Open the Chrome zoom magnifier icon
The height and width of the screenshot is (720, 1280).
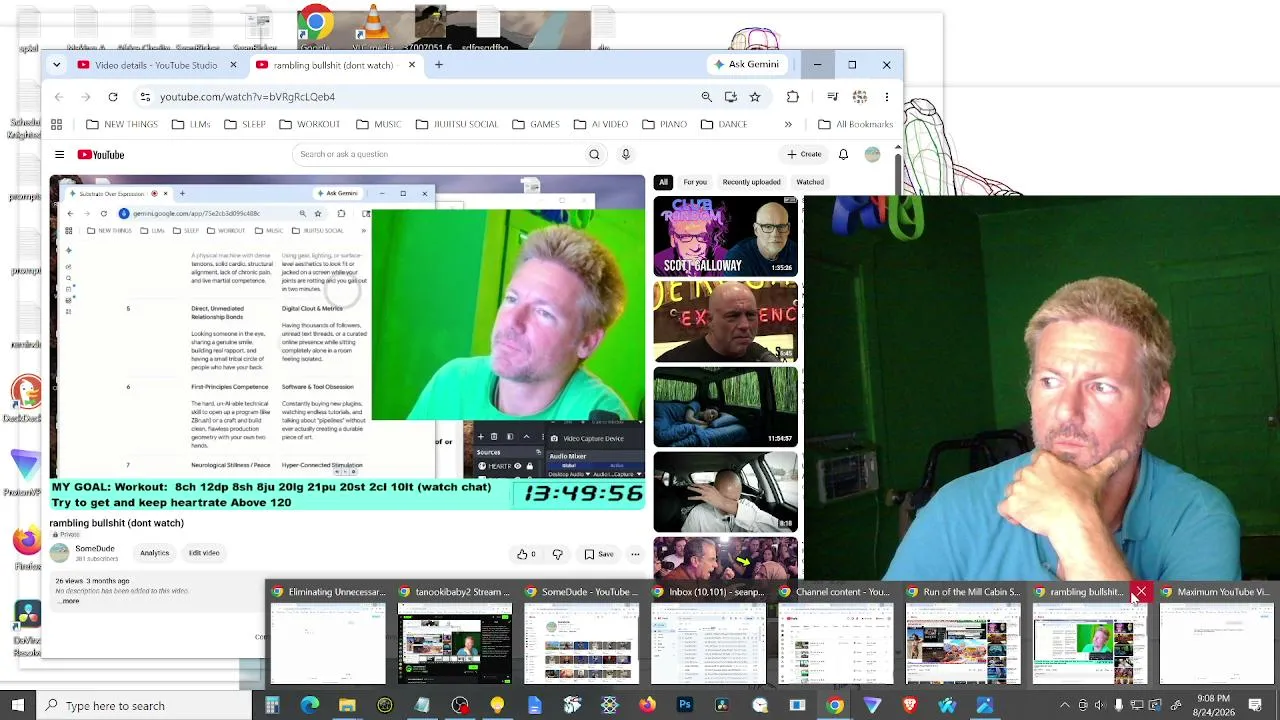tap(707, 97)
